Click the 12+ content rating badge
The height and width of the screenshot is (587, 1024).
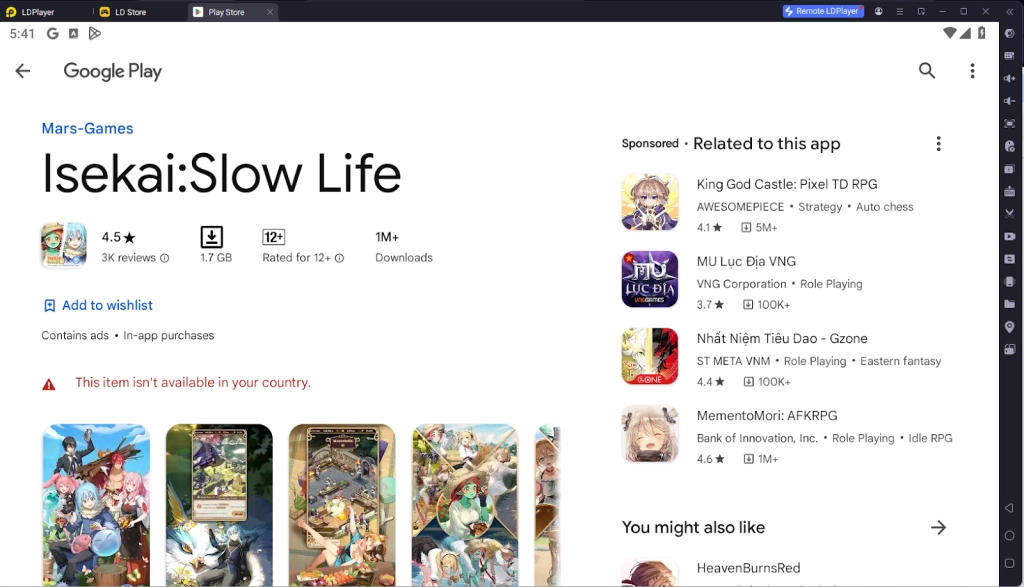pyautogui.click(x=274, y=236)
